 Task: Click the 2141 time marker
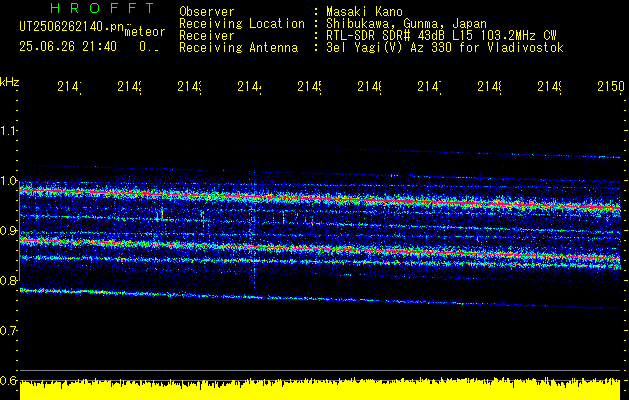tap(69, 86)
